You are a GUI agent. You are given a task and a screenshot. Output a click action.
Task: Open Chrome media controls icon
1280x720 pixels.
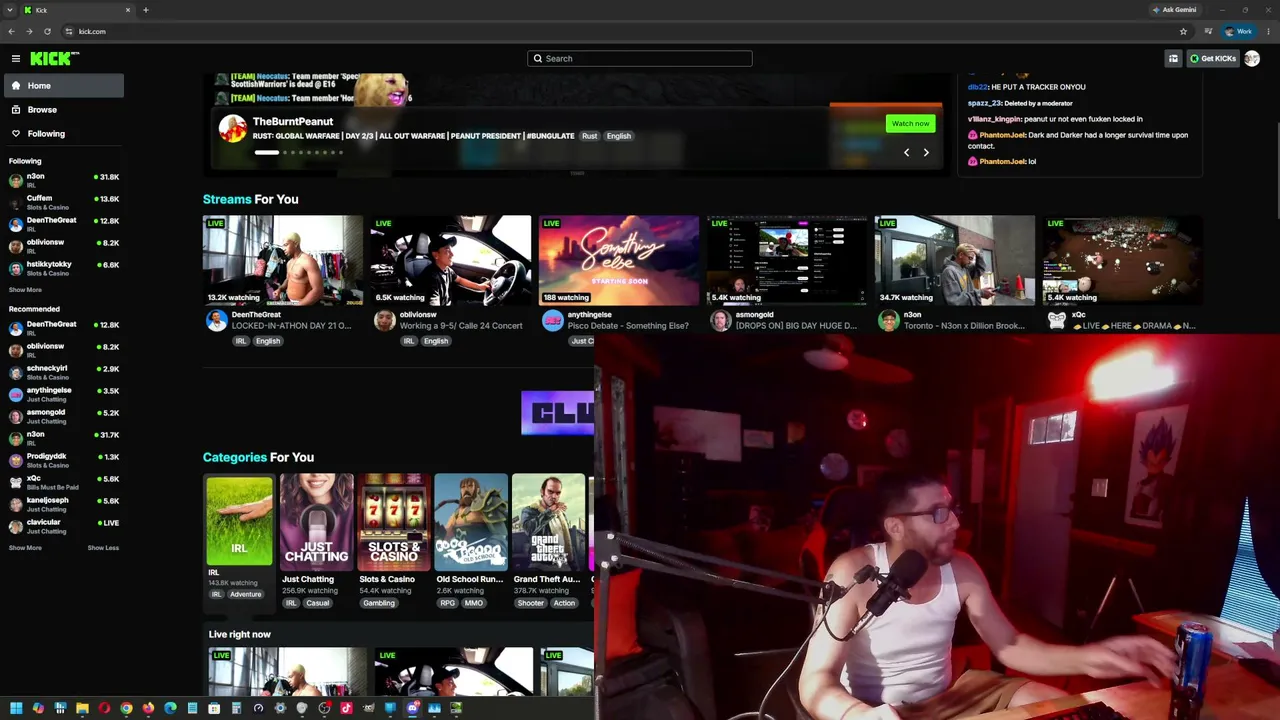(1208, 31)
